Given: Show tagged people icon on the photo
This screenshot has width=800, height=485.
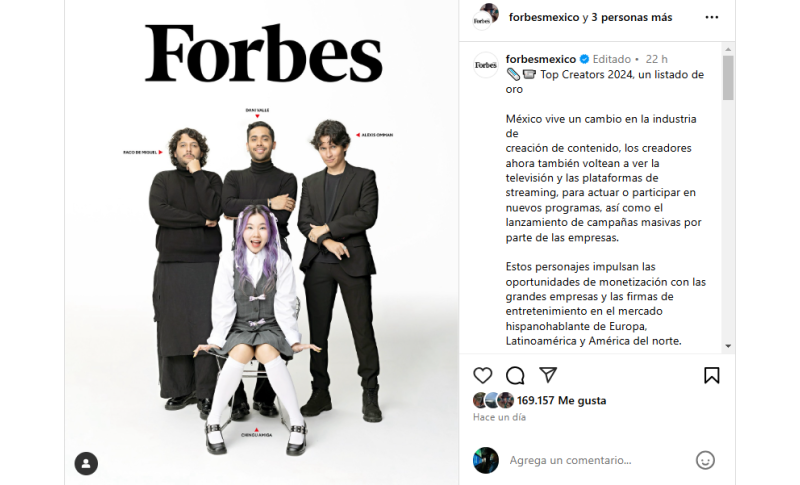Looking at the screenshot, I should [x=86, y=464].
